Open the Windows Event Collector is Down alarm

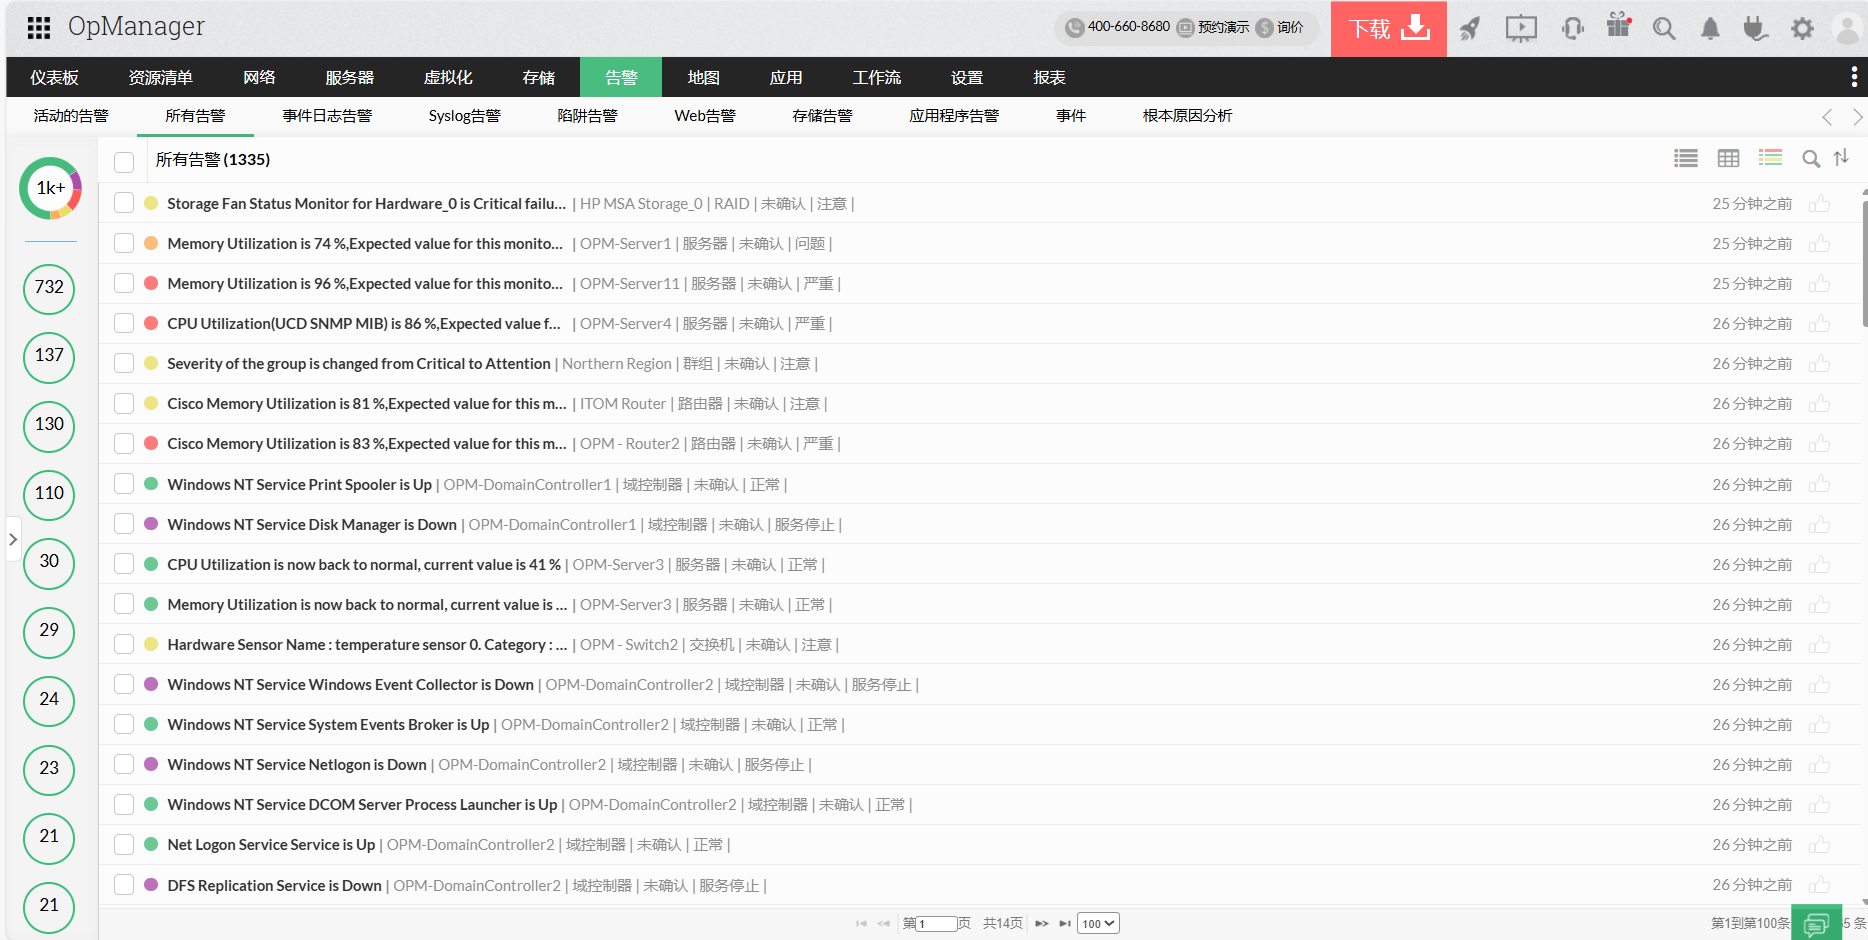[351, 685]
